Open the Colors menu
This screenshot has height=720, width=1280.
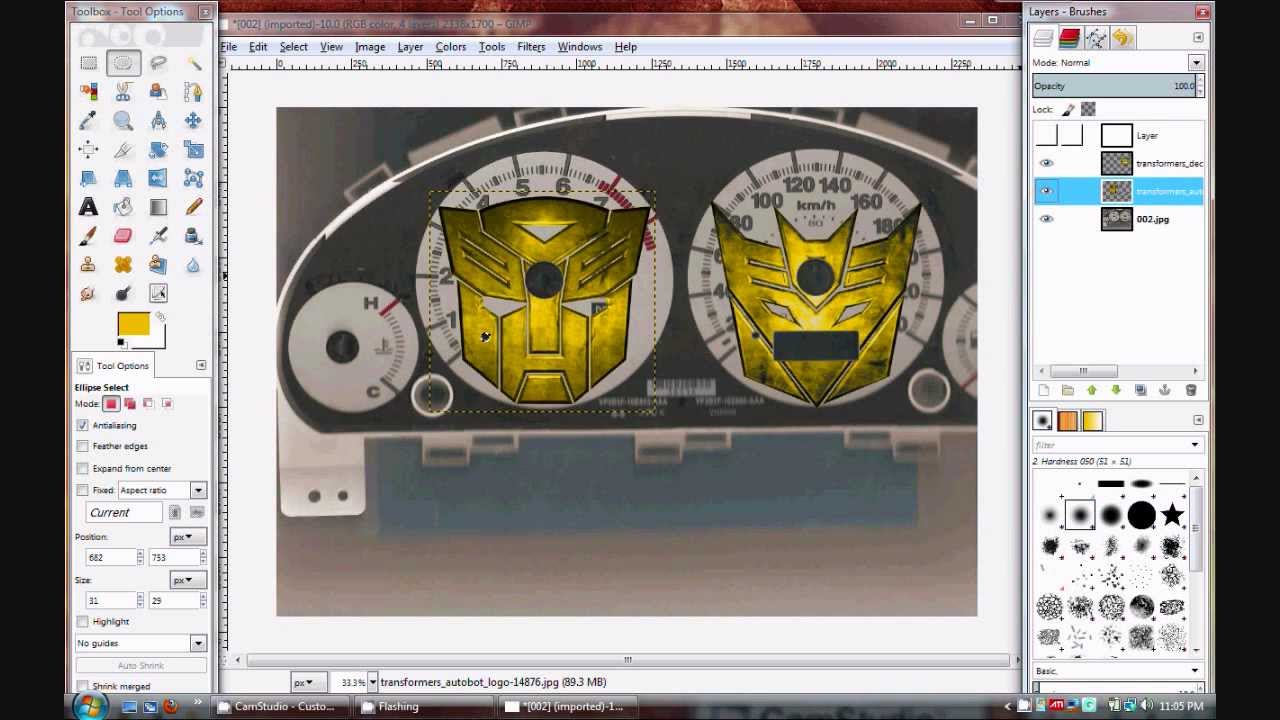point(450,47)
